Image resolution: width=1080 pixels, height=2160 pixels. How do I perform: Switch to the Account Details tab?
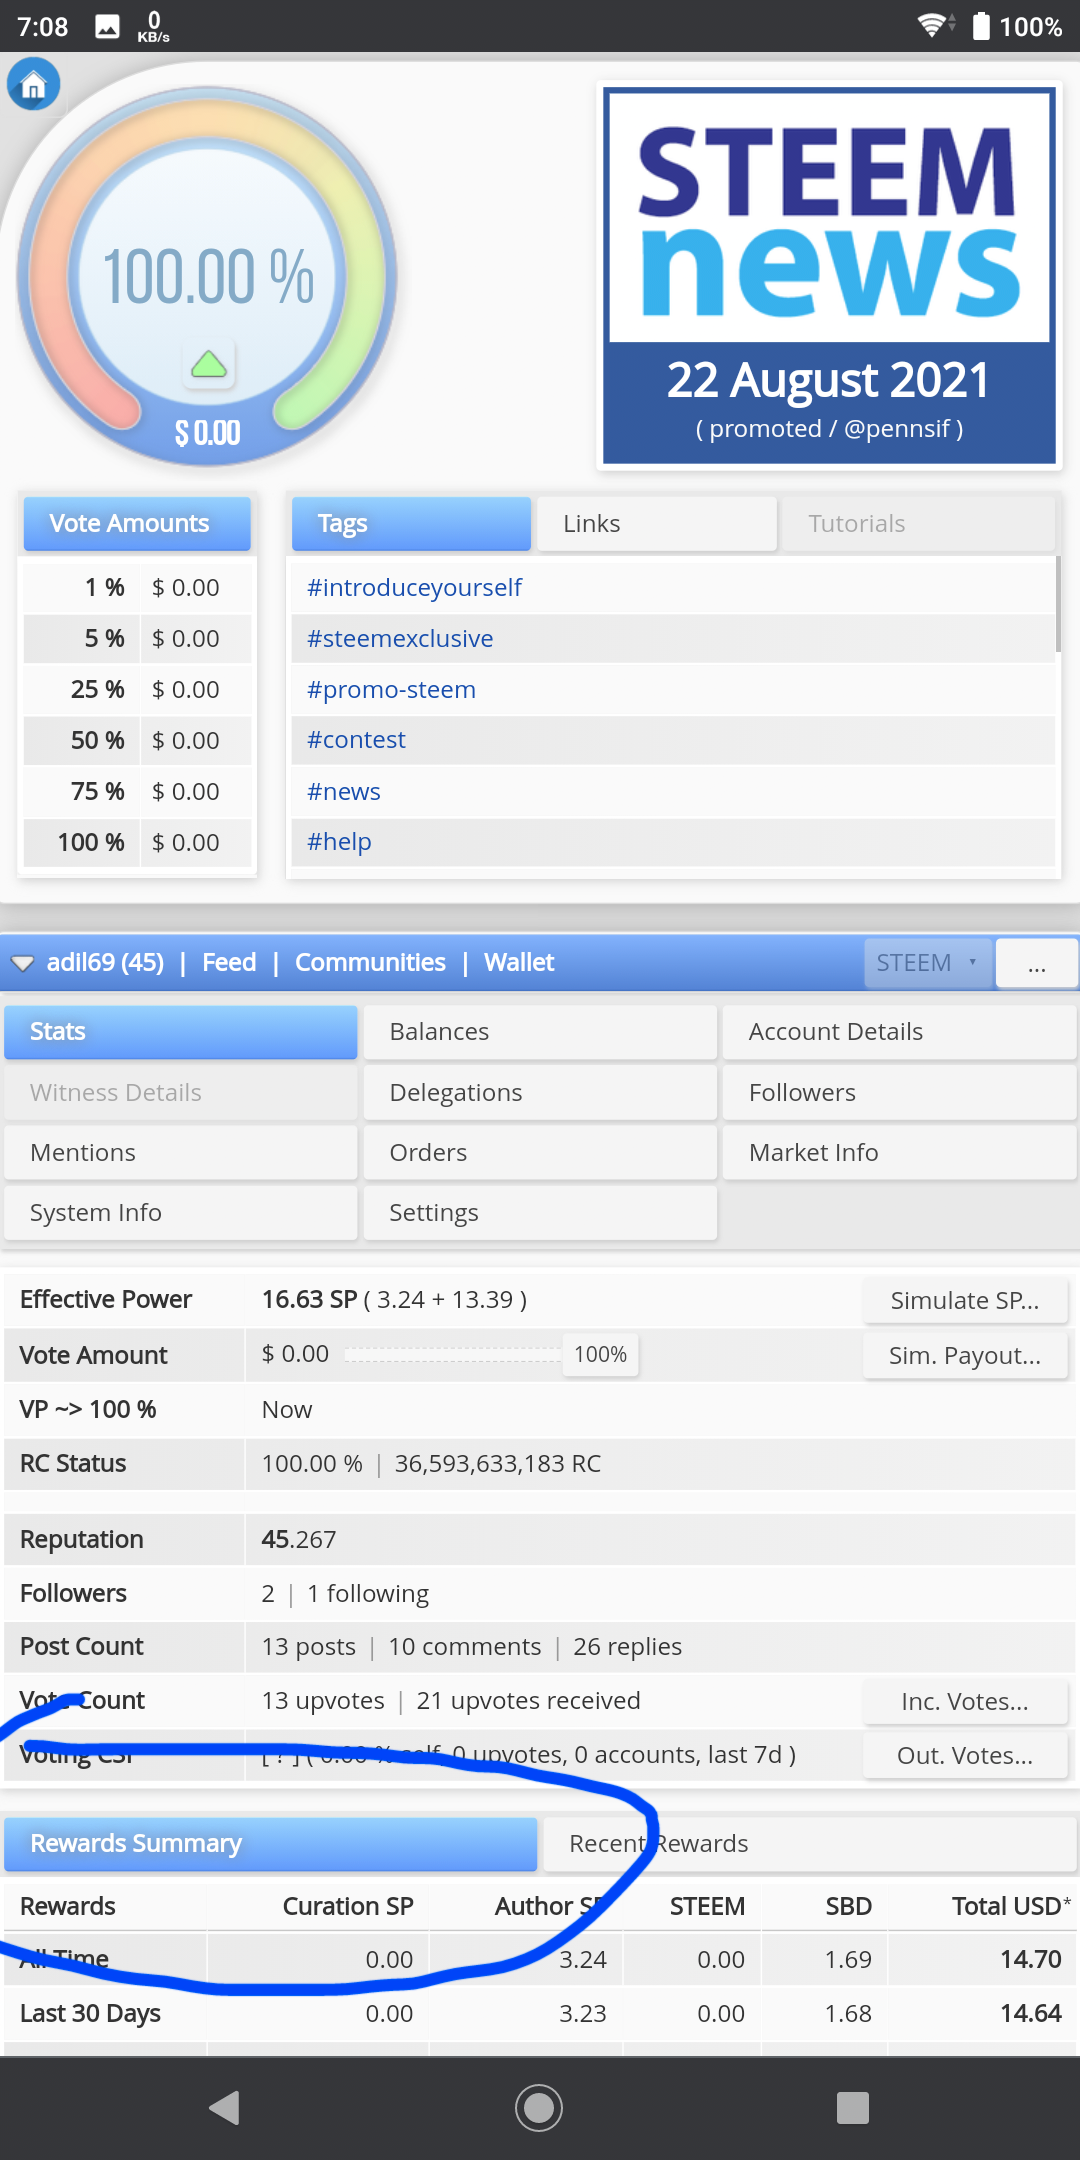899,1032
